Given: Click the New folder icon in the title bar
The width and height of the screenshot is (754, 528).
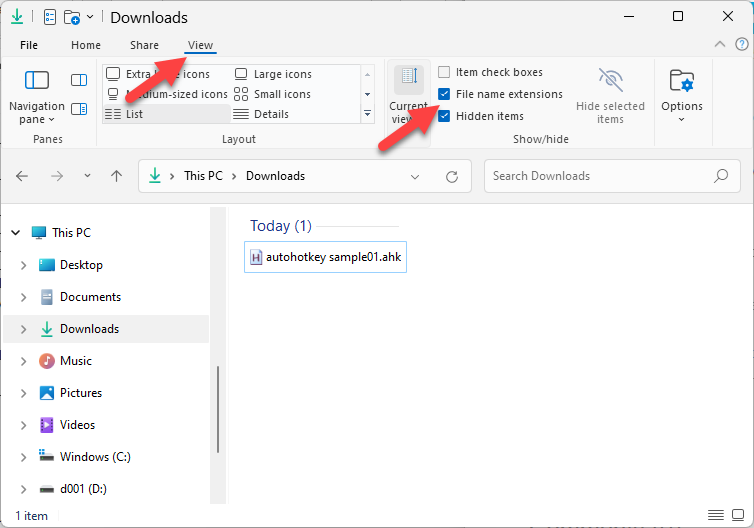Looking at the screenshot, I should [72, 17].
